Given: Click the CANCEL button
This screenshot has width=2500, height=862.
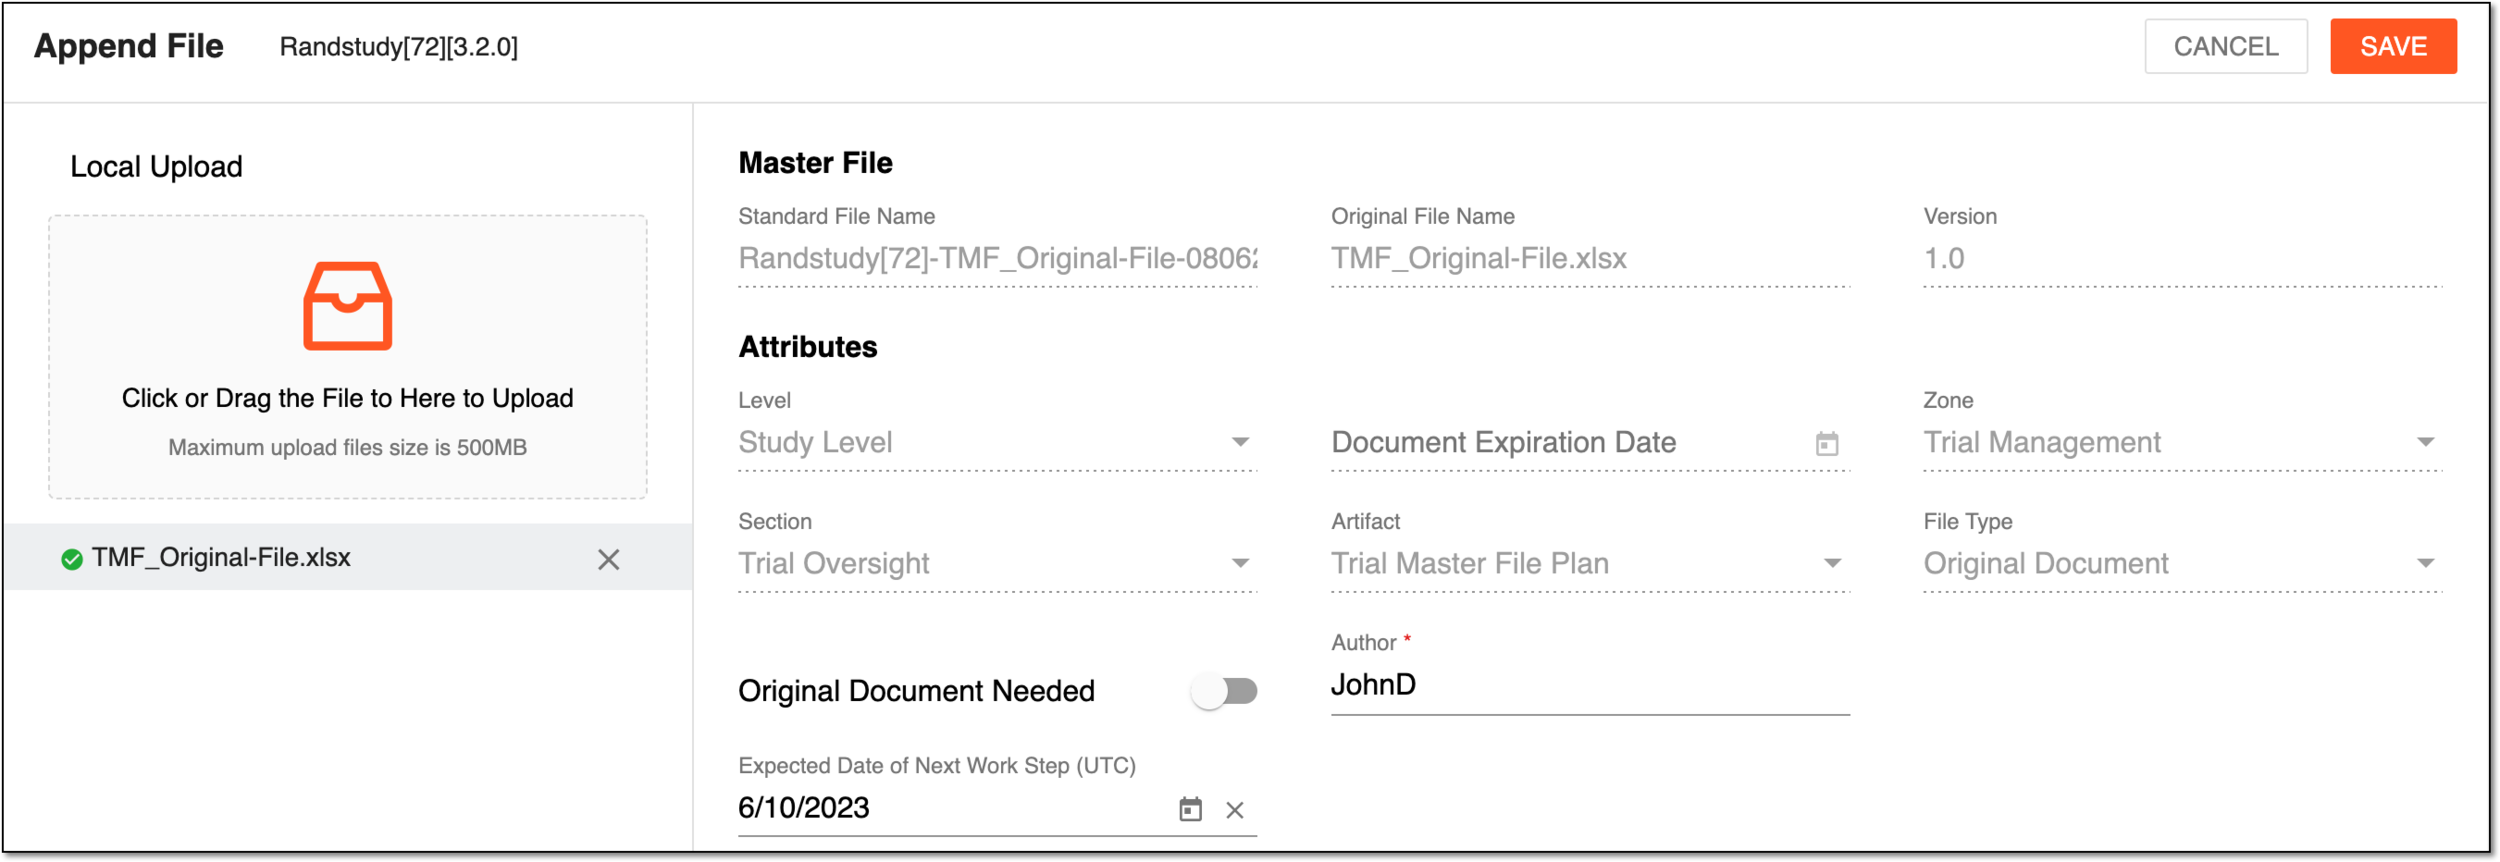Looking at the screenshot, I should coord(2225,46).
